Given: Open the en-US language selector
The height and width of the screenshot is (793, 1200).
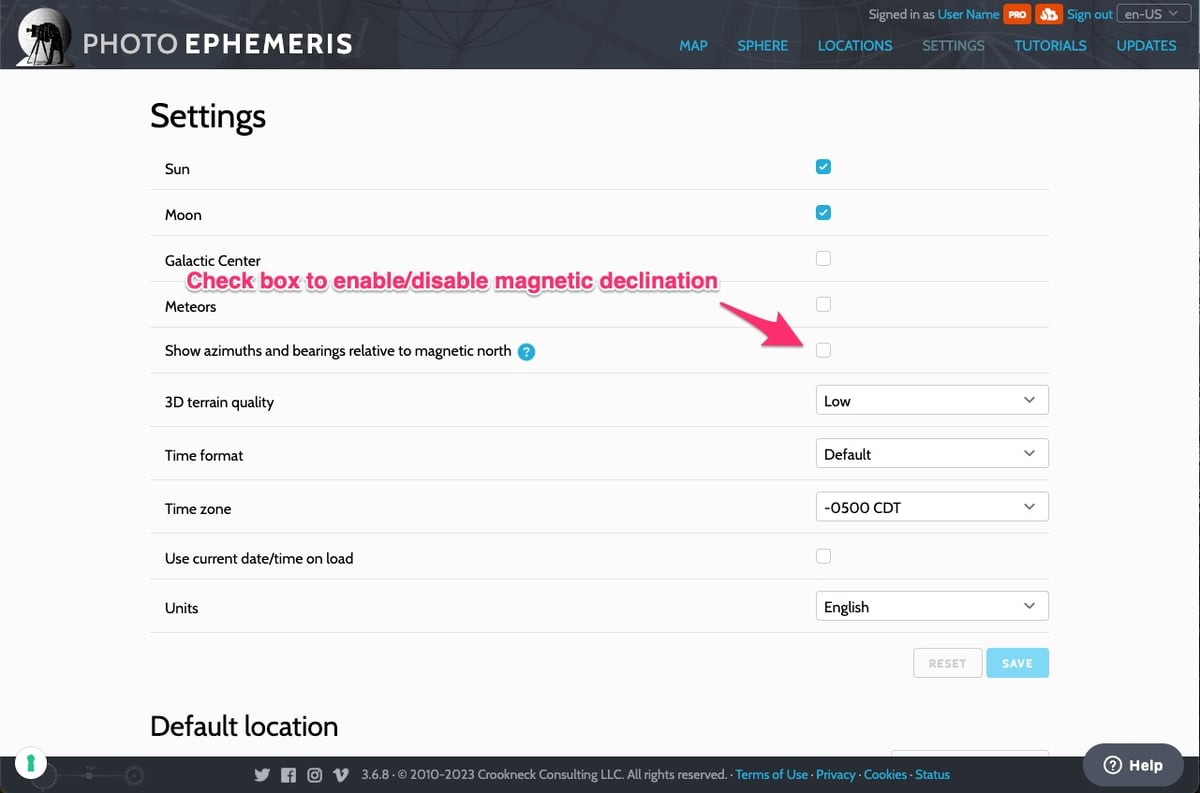Looking at the screenshot, I should [1151, 14].
